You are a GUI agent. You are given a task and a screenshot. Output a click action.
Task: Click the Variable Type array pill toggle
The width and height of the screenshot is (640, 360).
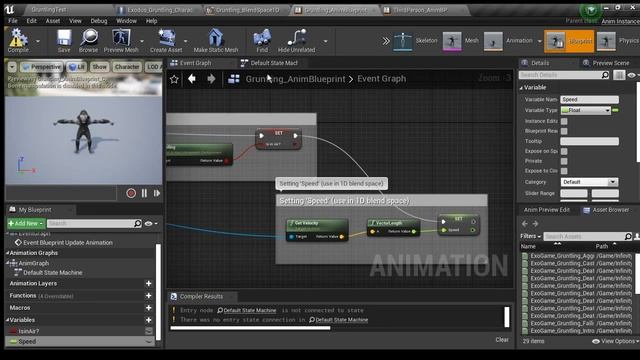click(616, 110)
